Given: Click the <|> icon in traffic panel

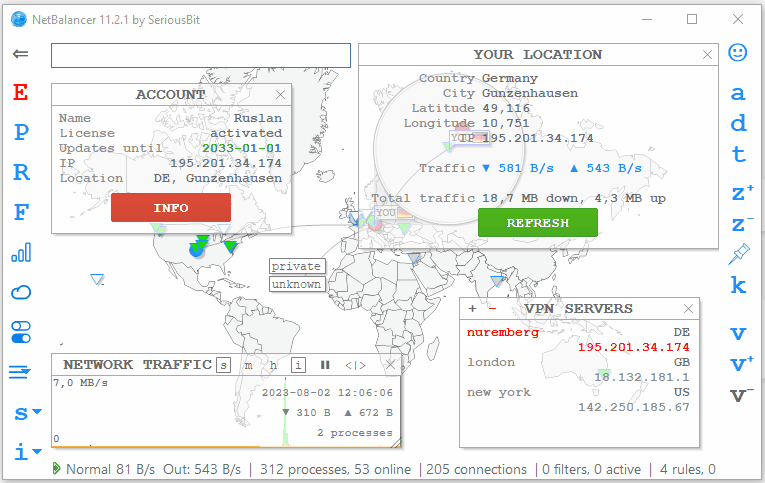Looking at the screenshot, I should pyautogui.click(x=355, y=365).
